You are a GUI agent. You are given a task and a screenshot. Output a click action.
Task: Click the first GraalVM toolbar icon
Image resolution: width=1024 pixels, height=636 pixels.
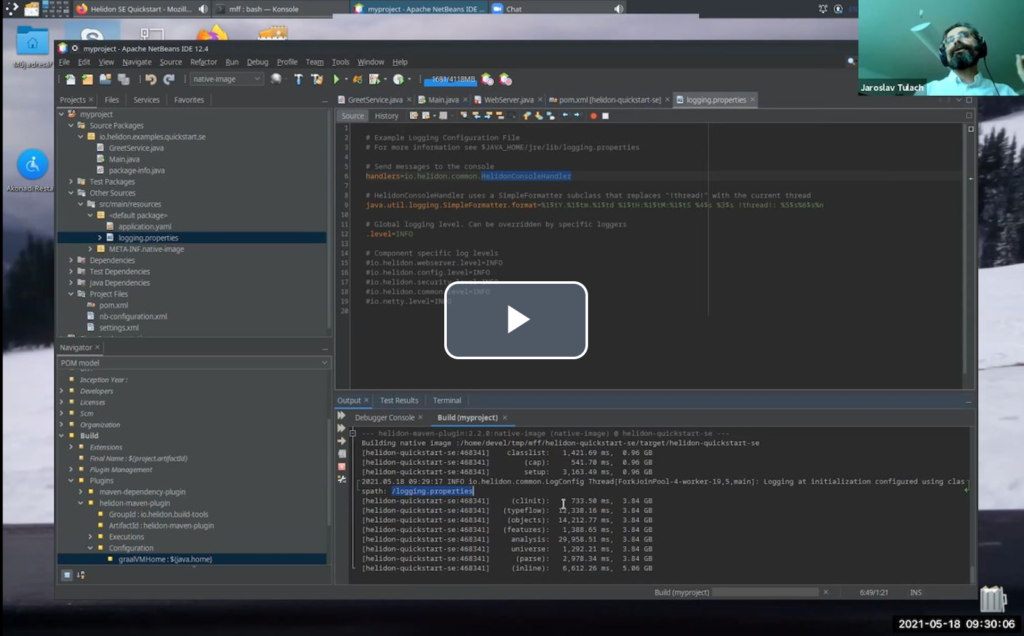click(487, 79)
